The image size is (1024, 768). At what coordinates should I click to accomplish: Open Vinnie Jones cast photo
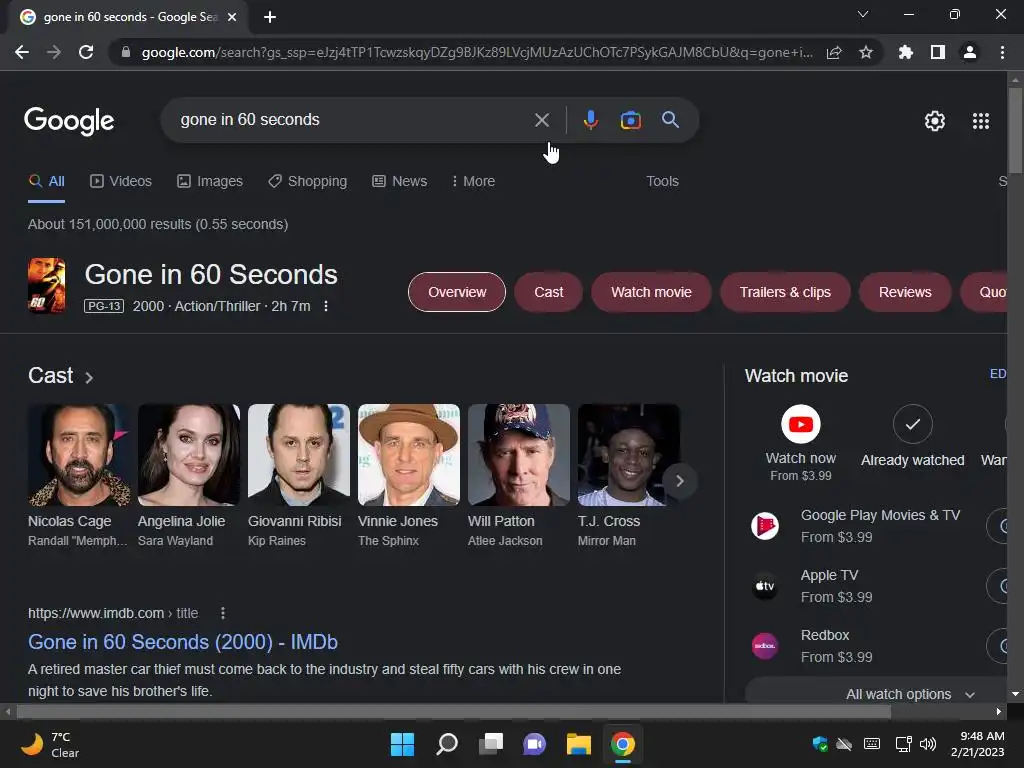pos(409,455)
